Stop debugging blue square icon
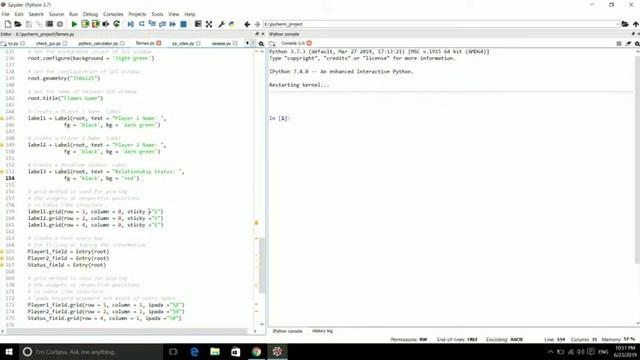This screenshot has height=360, width=640. coord(184,24)
